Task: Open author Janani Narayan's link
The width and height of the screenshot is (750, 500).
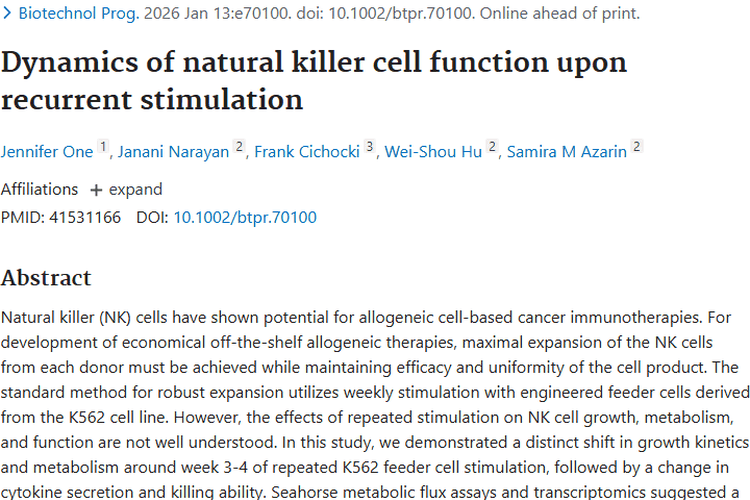Action: (173, 152)
